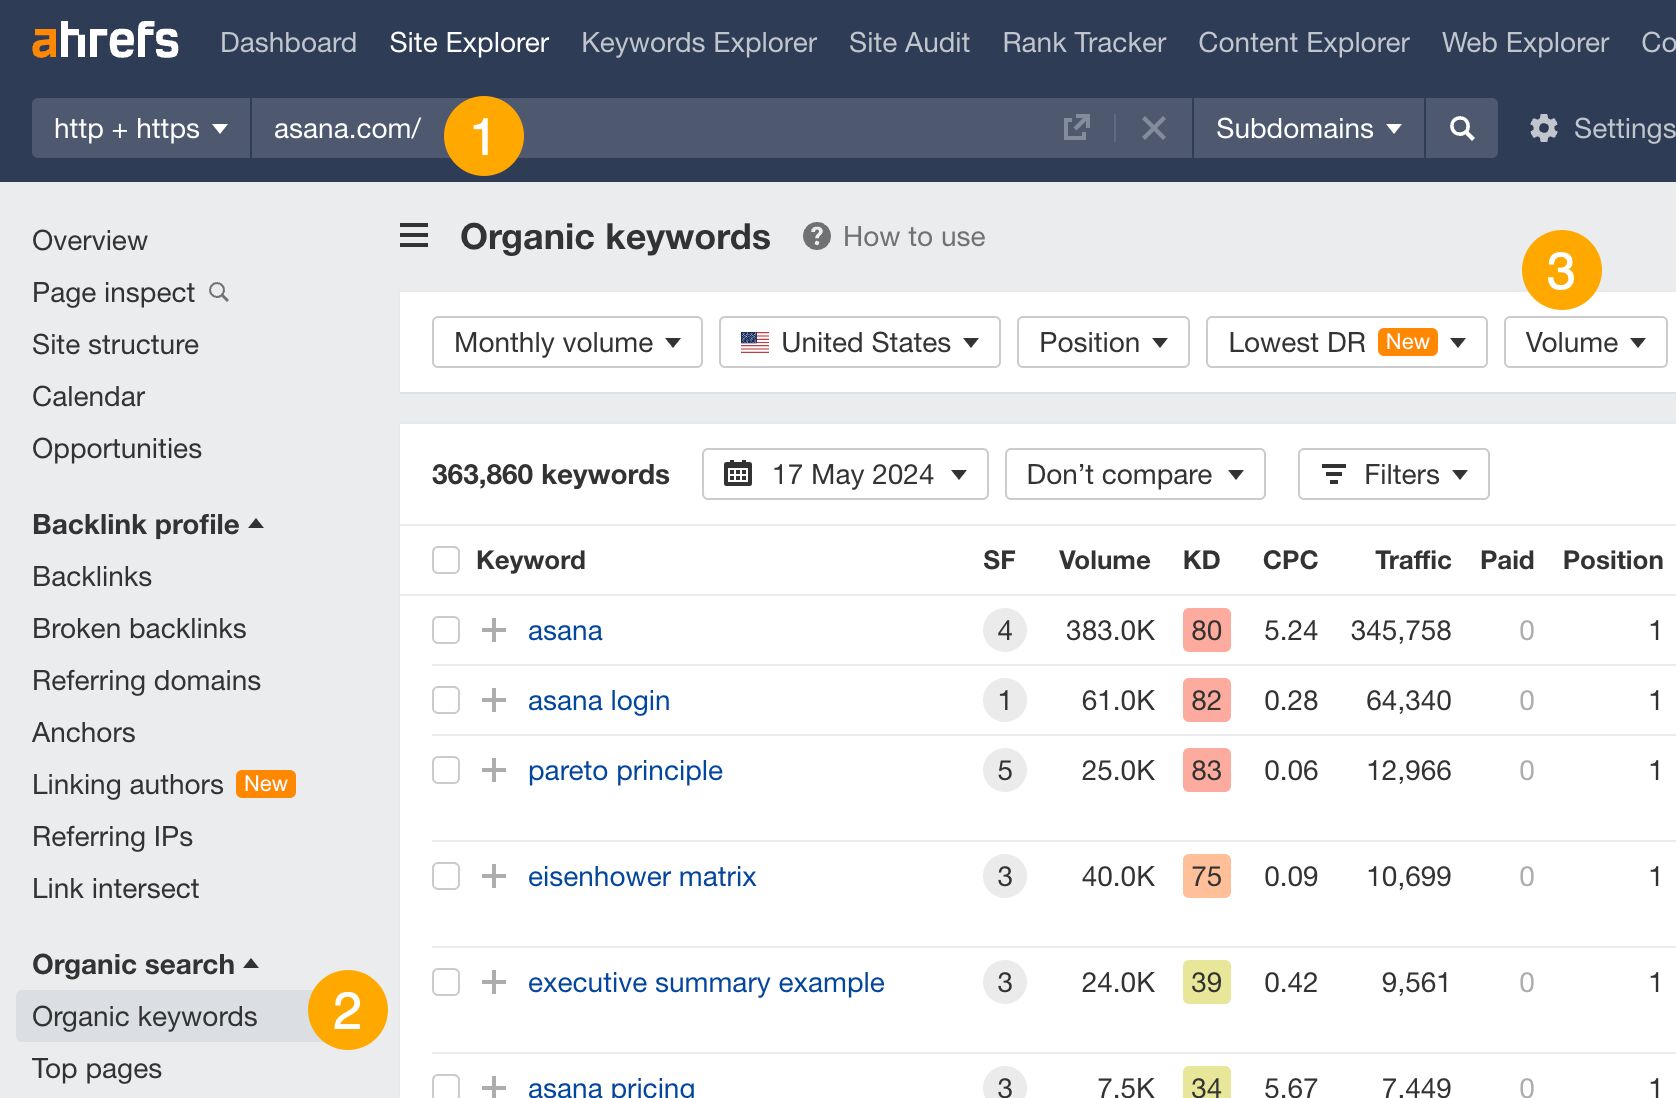This screenshot has height=1098, width=1676.
Task: Click the Ahrefs logo
Action: point(105,41)
